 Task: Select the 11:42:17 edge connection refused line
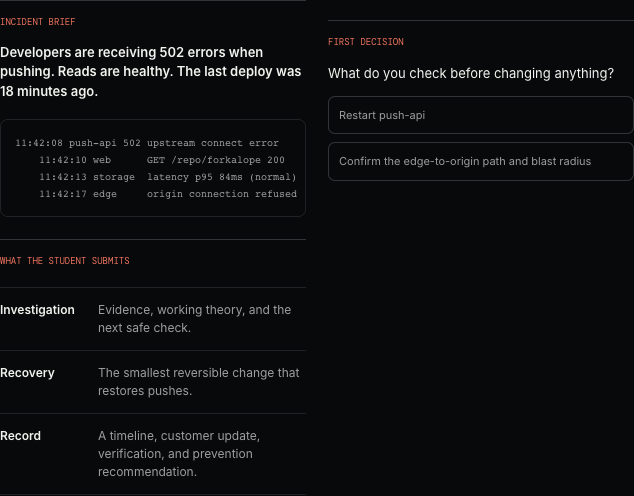[168, 194]
